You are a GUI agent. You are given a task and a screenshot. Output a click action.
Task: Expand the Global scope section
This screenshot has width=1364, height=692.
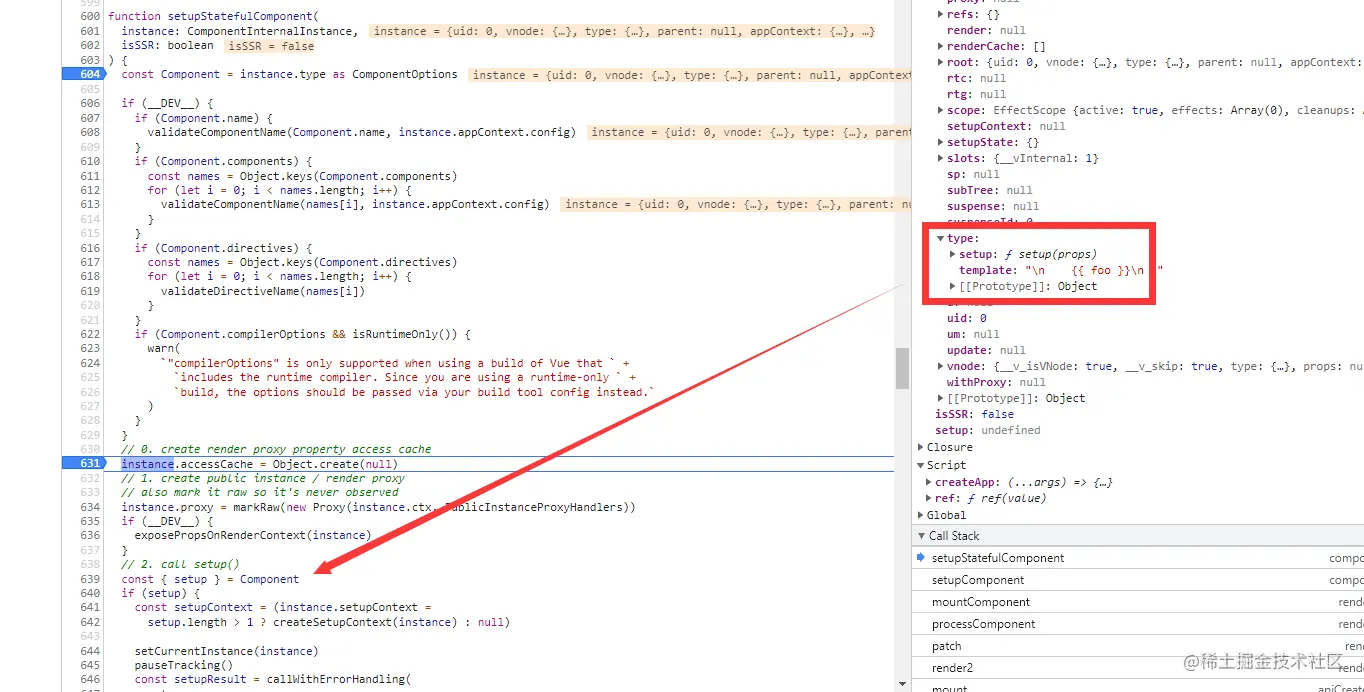tap(921, 515)
